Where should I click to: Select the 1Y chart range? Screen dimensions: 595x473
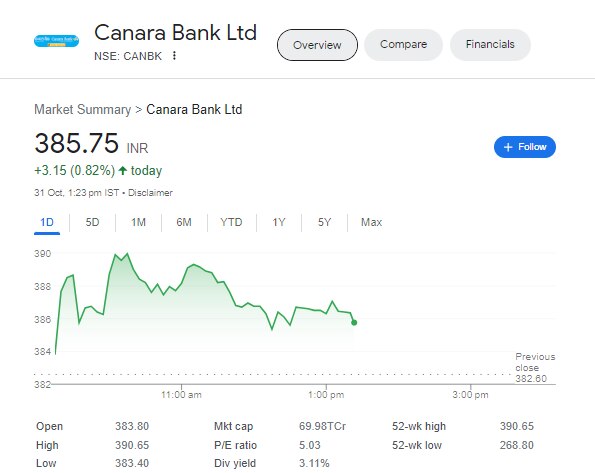coord(279,222)
